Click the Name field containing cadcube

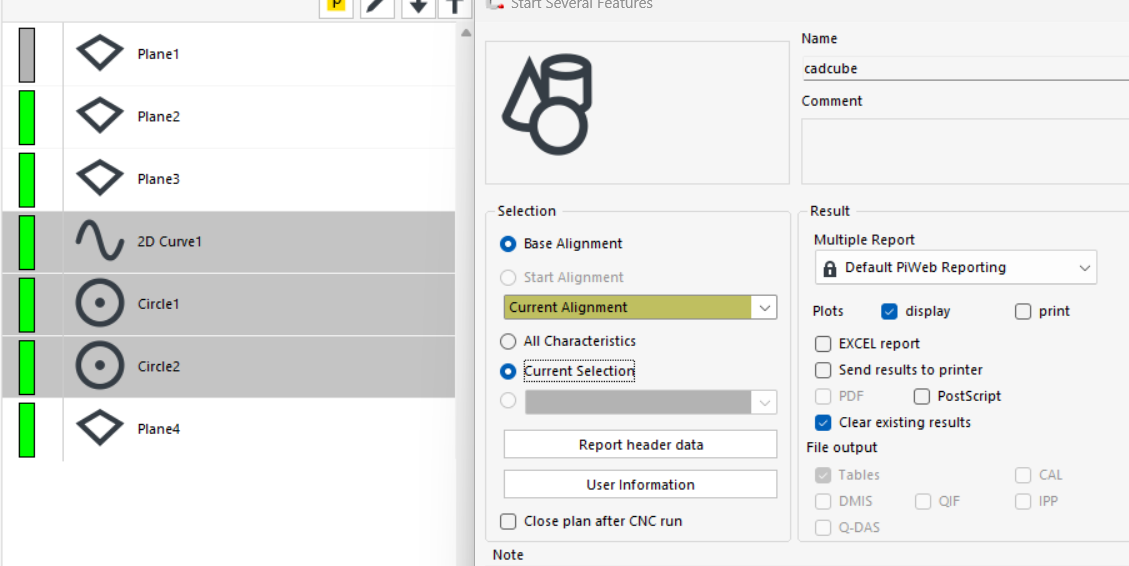click(x=965, y=69)
